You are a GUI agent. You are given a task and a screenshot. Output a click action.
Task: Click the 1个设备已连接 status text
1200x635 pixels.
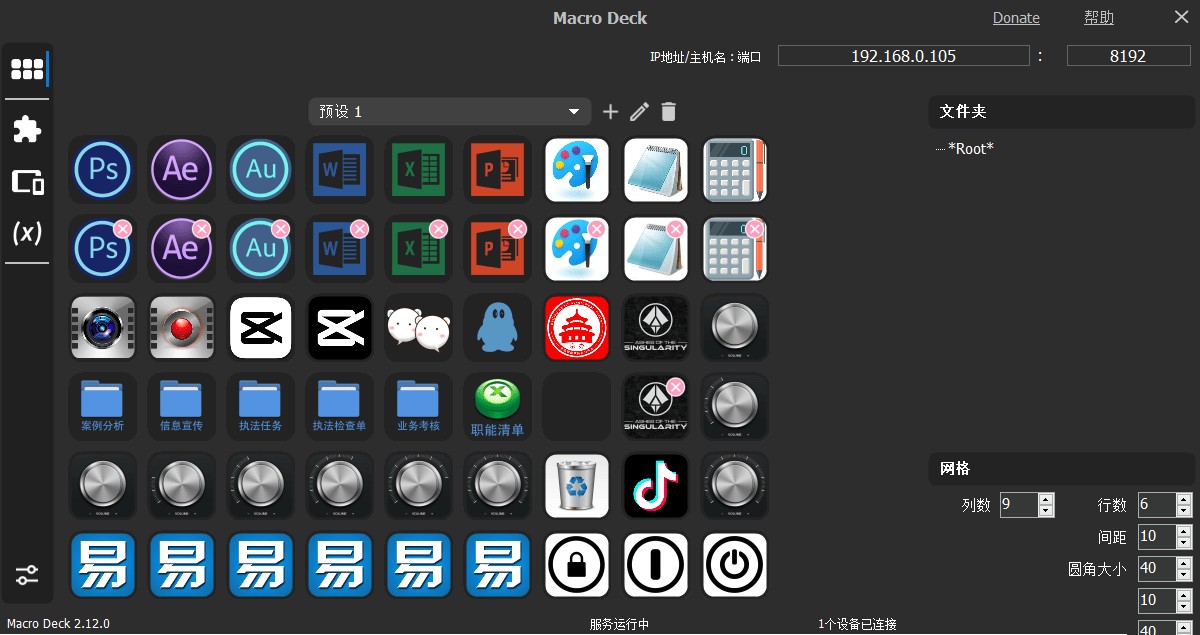tap(857, 624)
